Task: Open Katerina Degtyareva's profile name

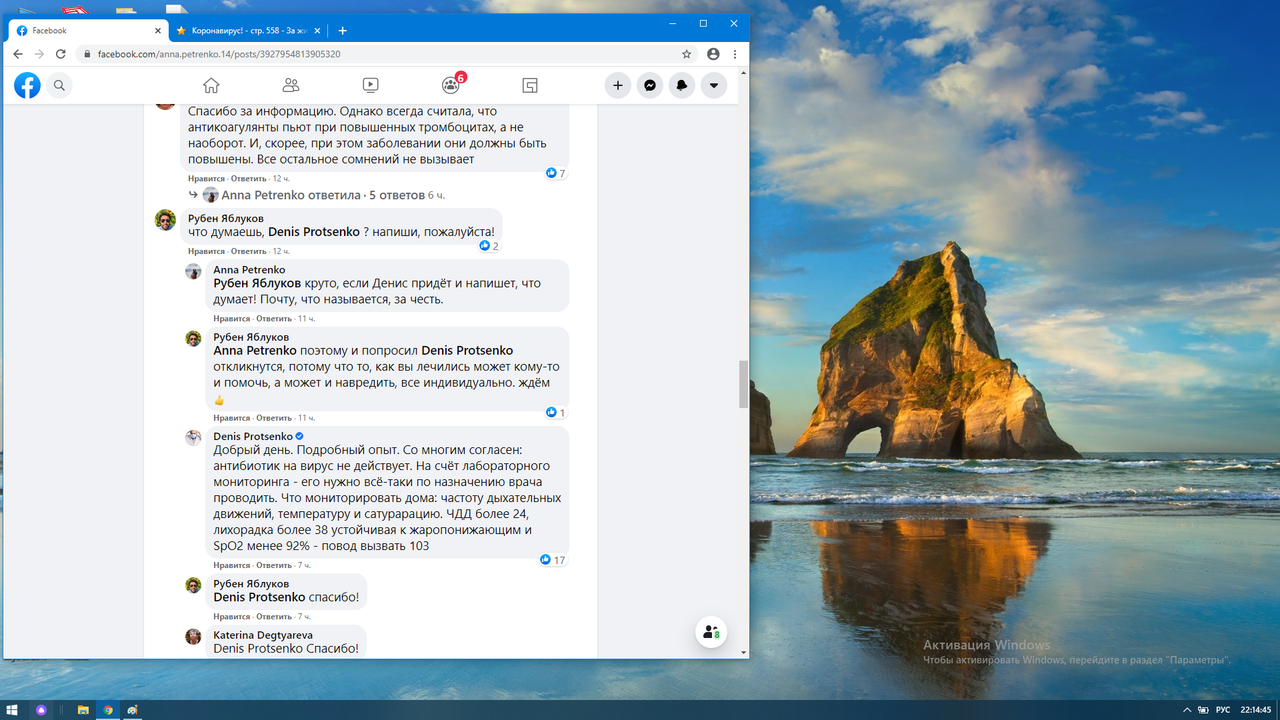Action: click(x=263, y=635)
